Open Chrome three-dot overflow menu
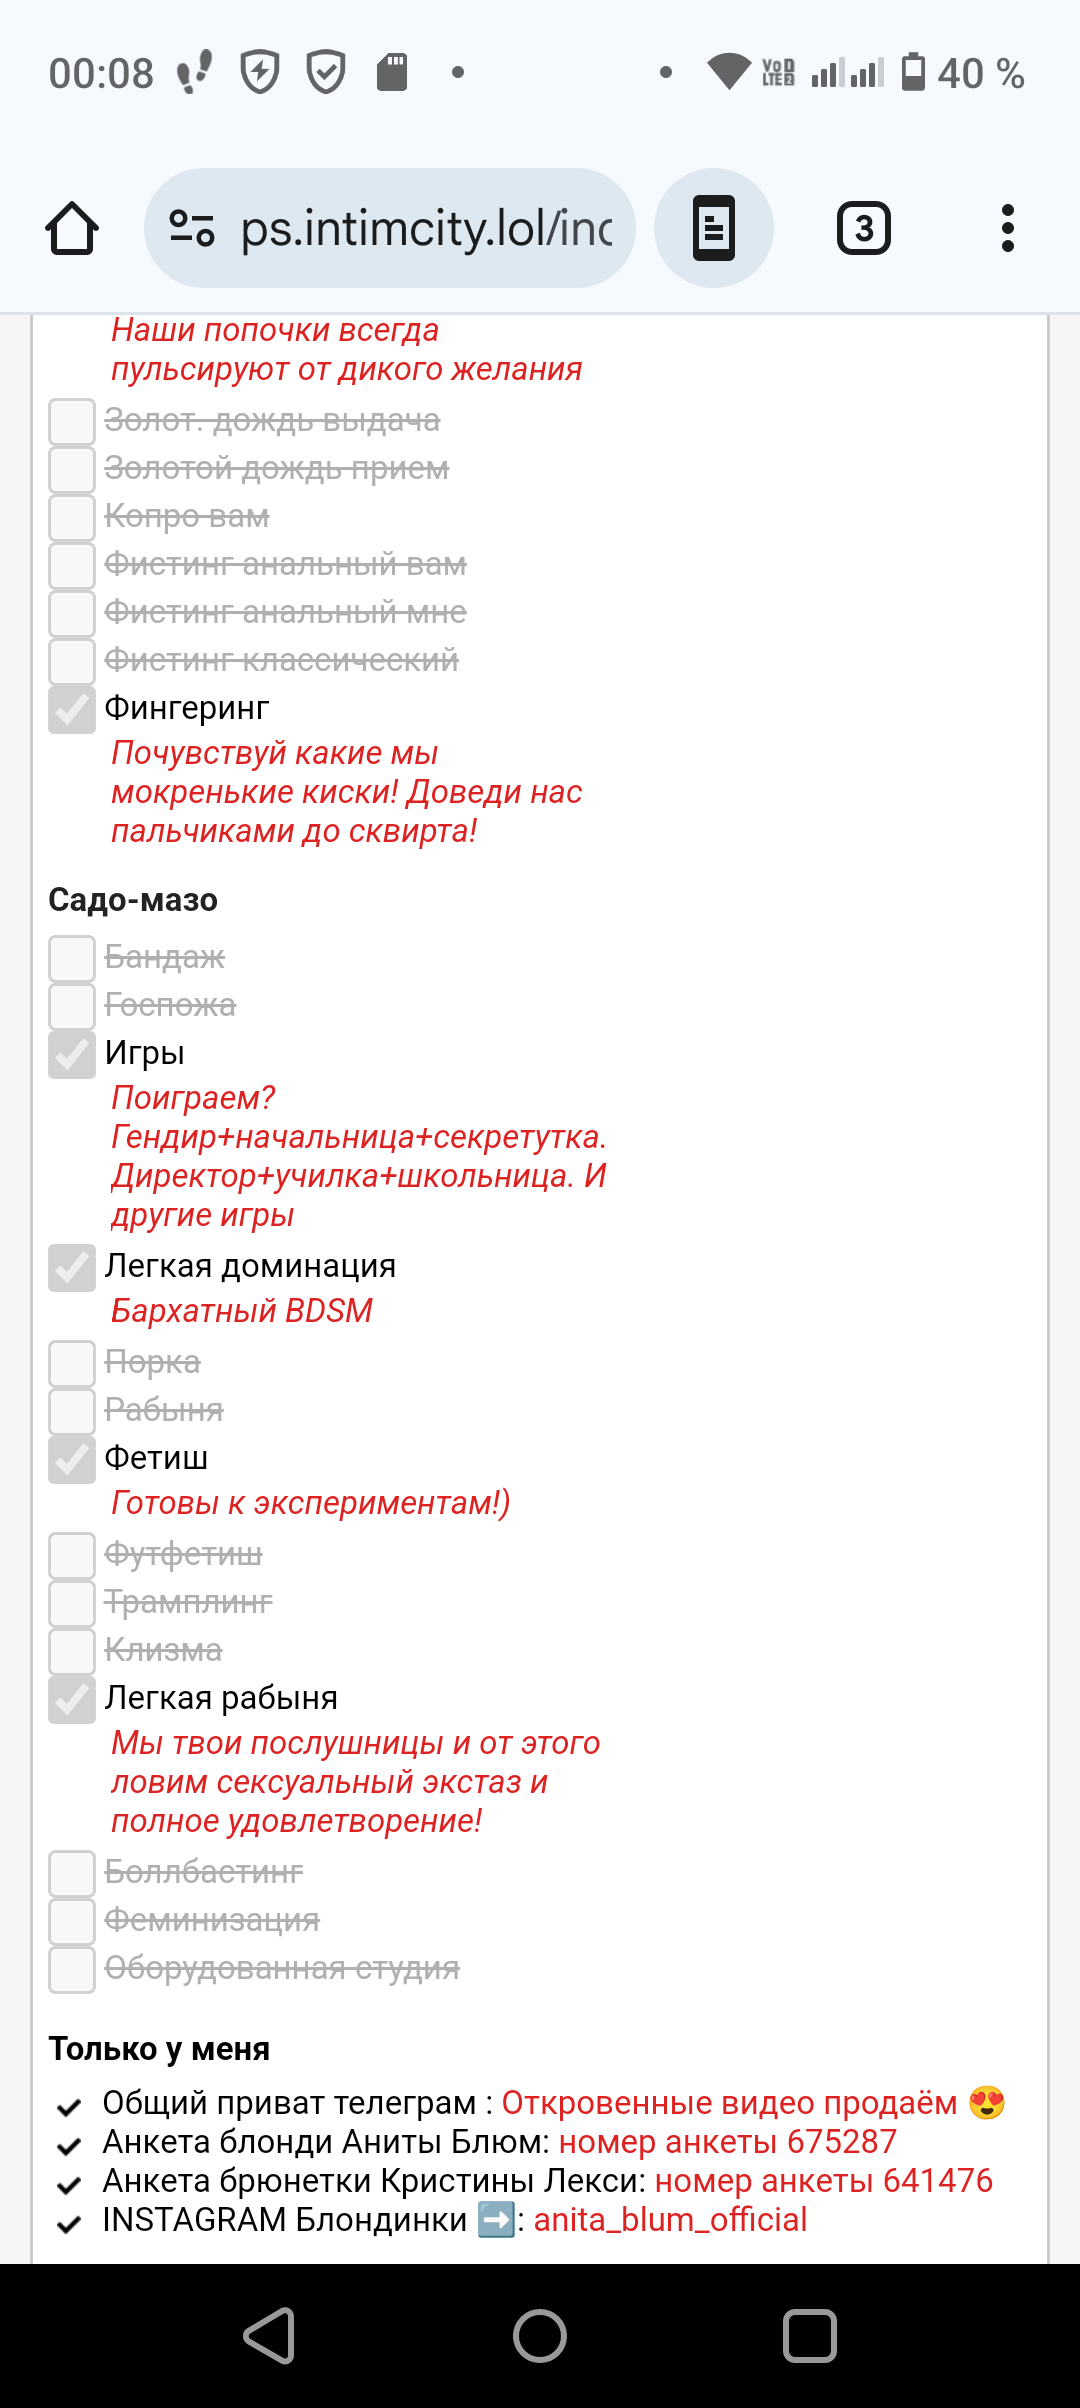1080x2408 pixels. (1008, 228)
